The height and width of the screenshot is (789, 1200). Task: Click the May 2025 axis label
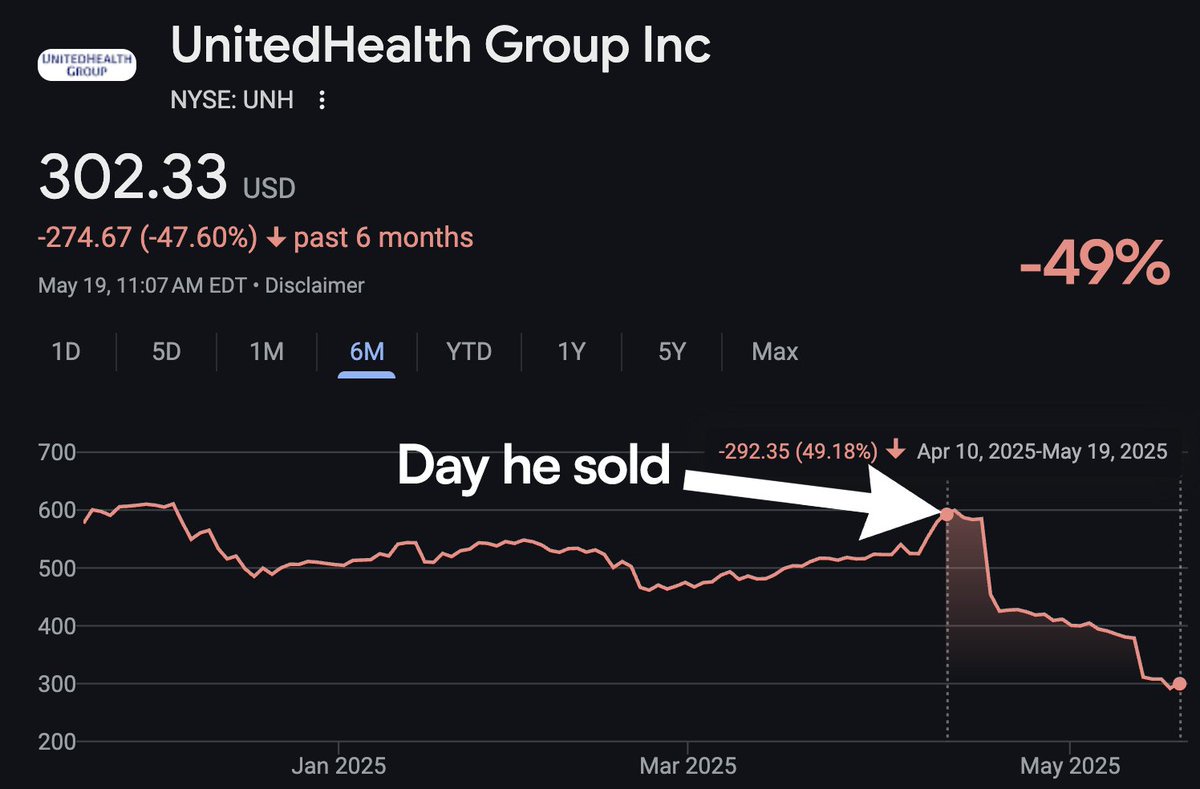tap(1070, 767)
